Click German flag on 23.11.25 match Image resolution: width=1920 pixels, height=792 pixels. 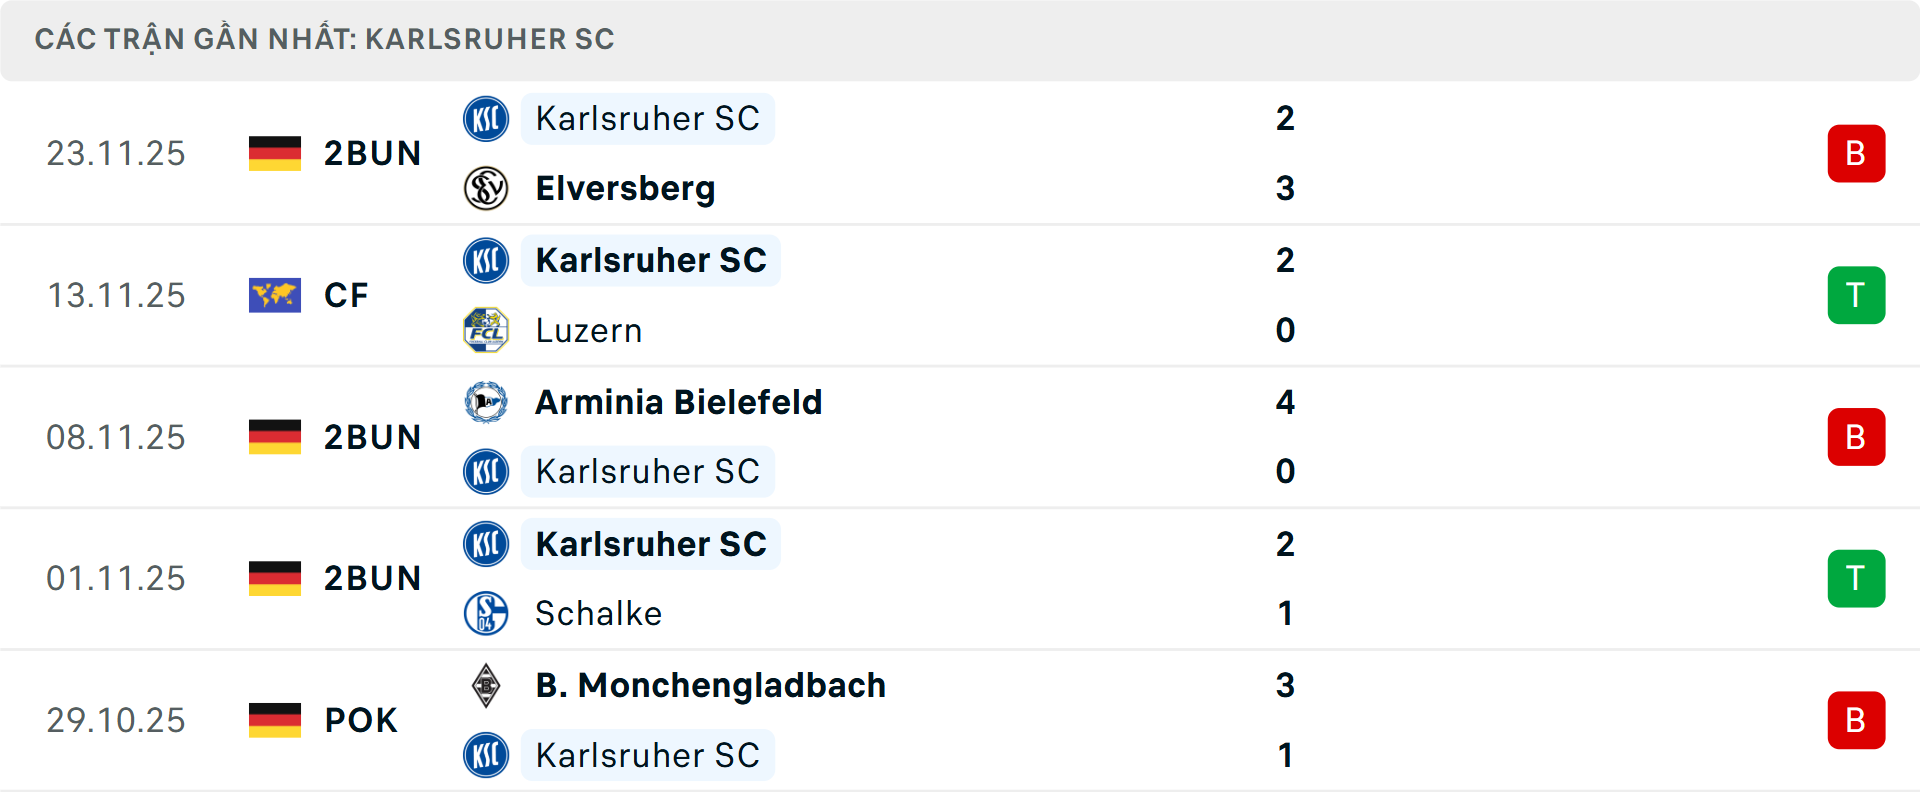pyautogui.click(x=275, y=153)
